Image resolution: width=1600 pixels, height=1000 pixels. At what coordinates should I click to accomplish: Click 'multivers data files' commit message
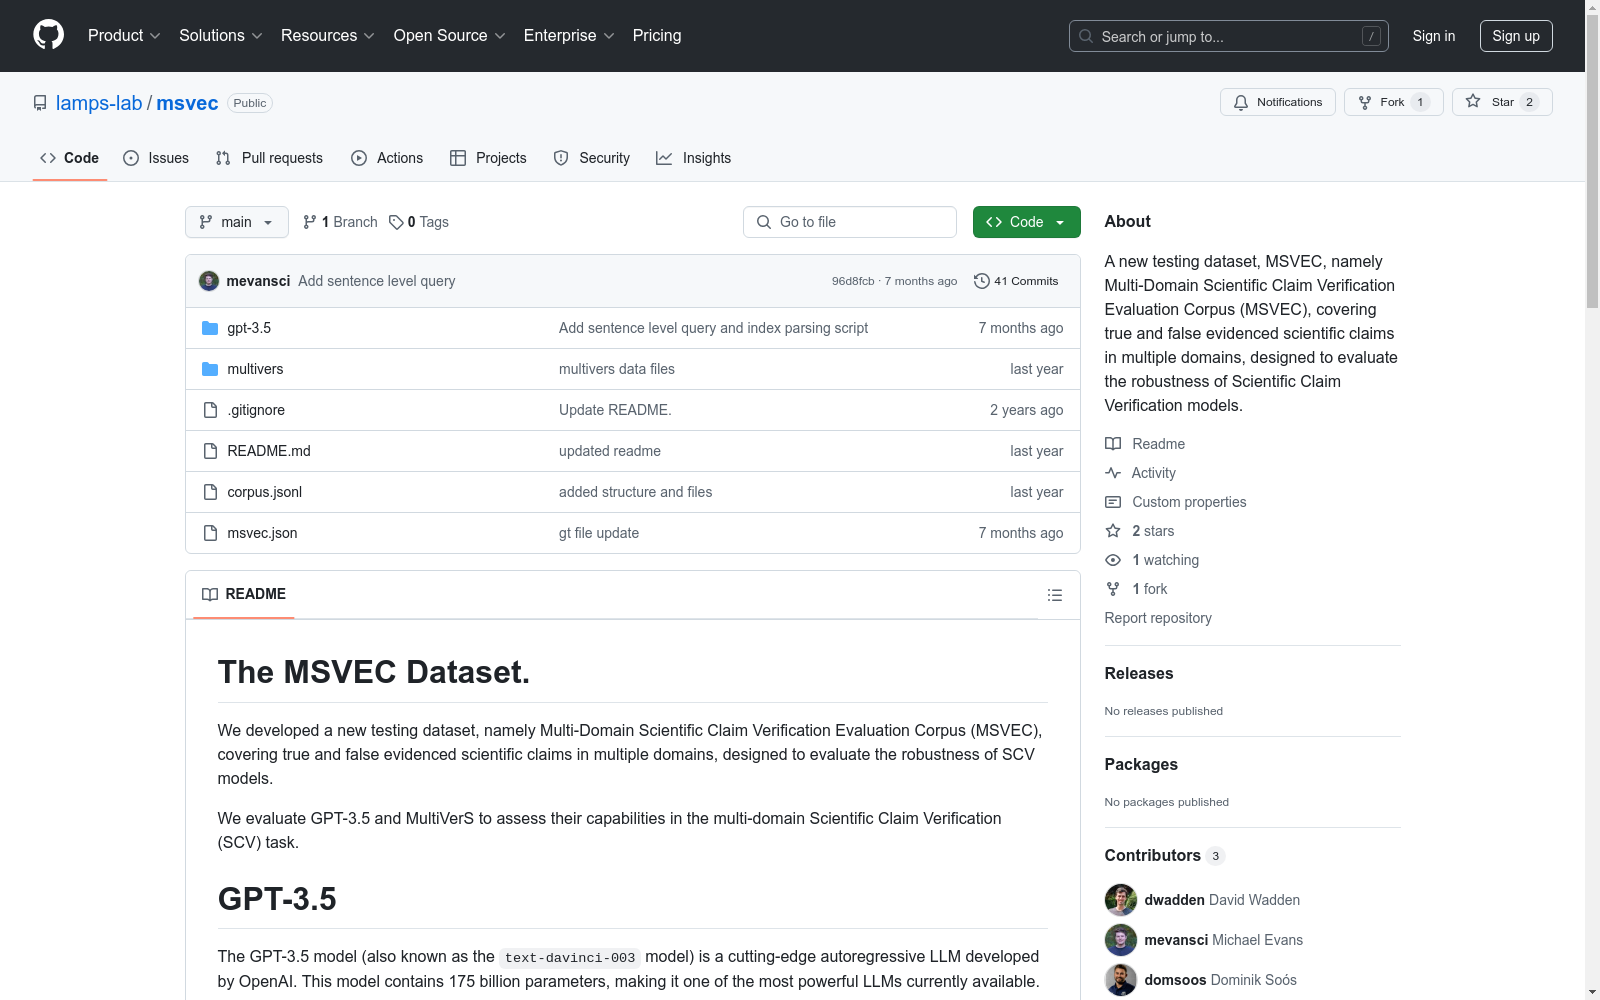coord(617,369)
